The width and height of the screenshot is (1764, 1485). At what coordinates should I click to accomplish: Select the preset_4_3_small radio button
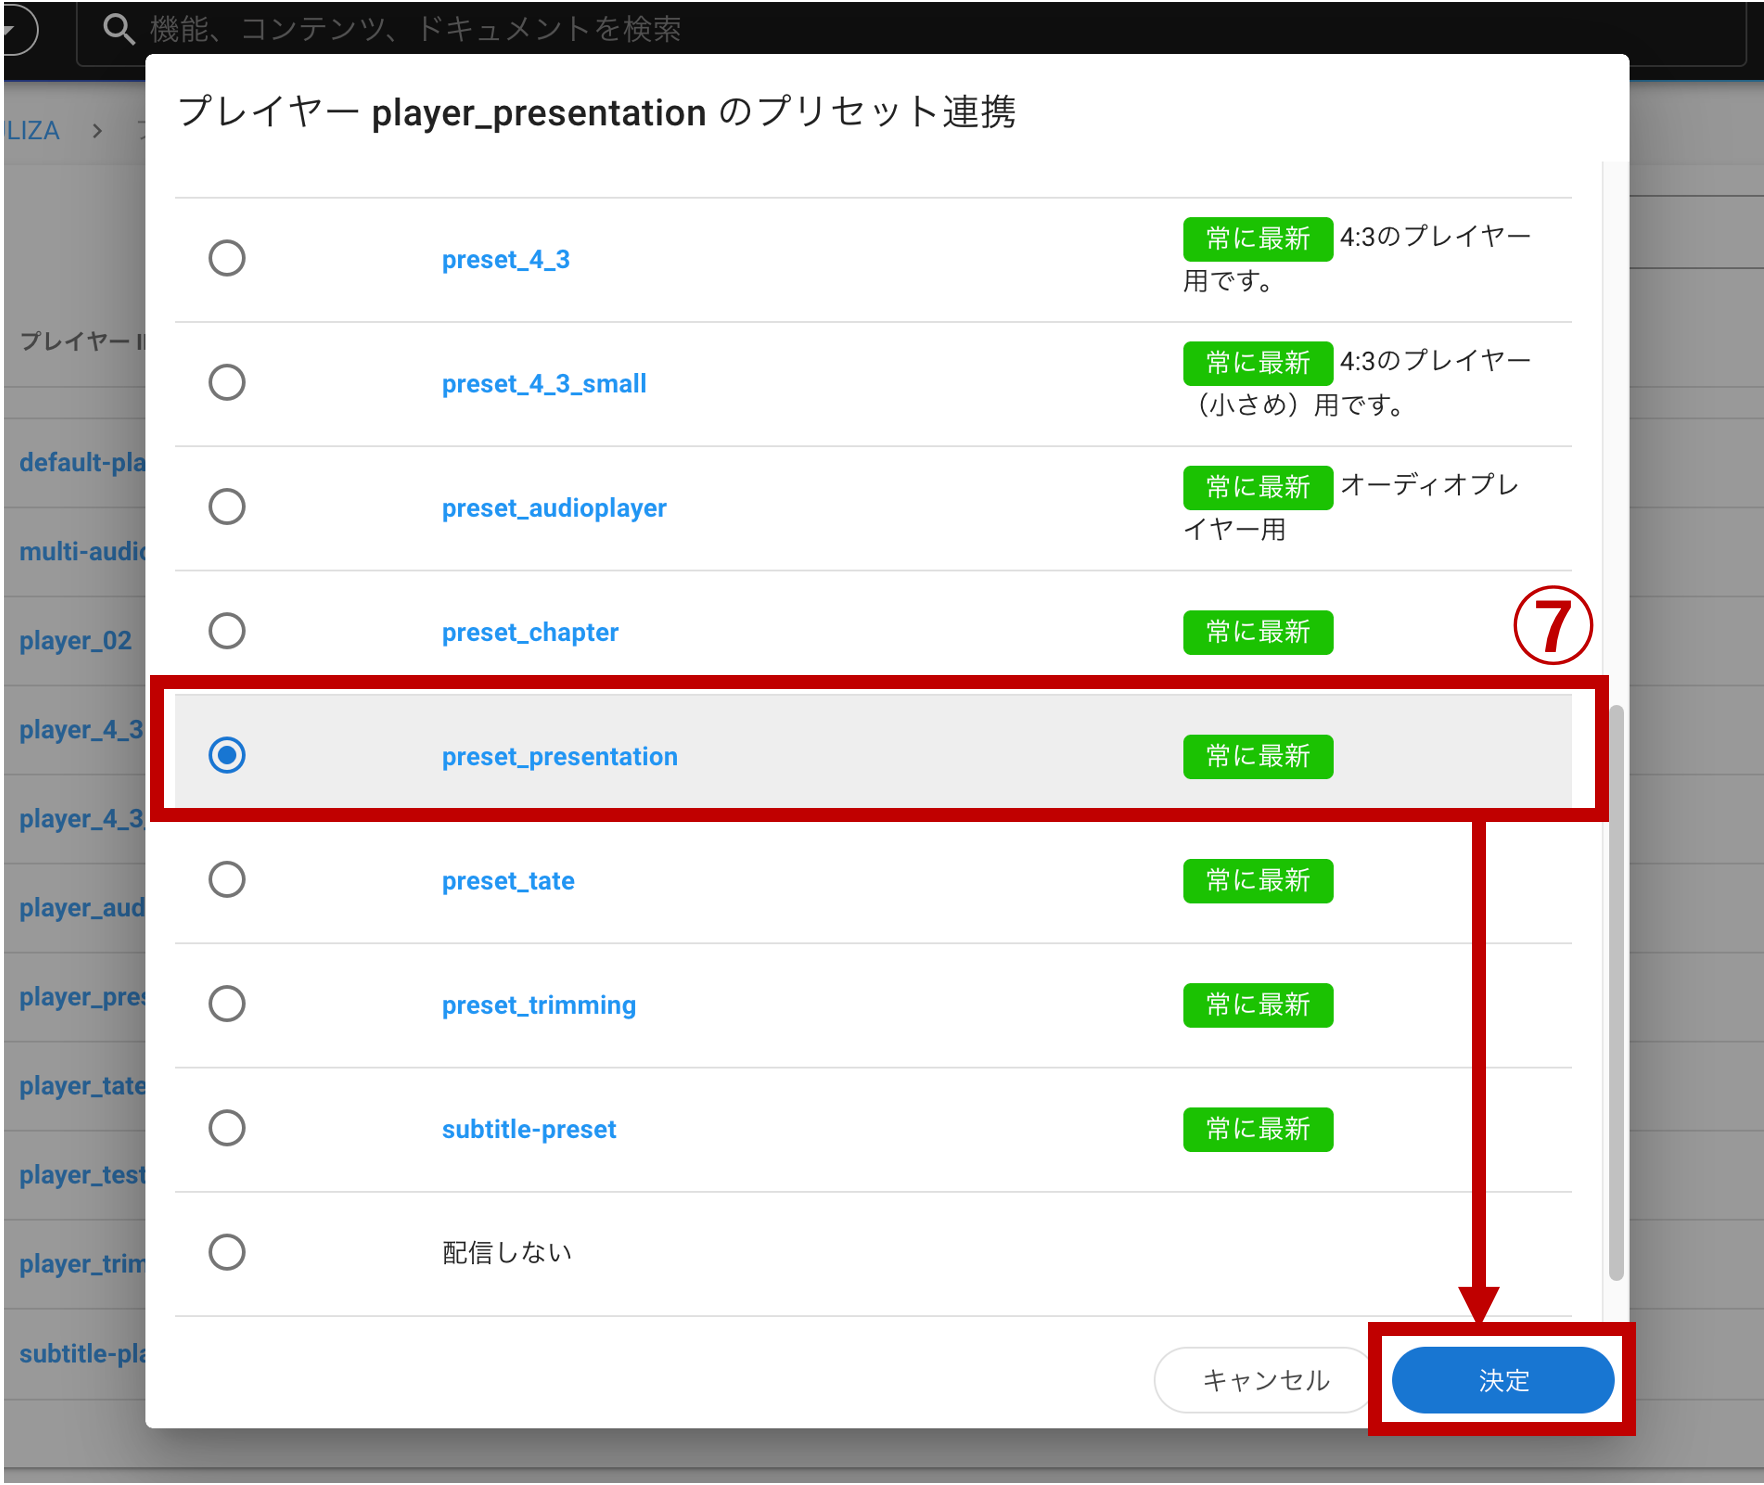click(x=227, y=382)
